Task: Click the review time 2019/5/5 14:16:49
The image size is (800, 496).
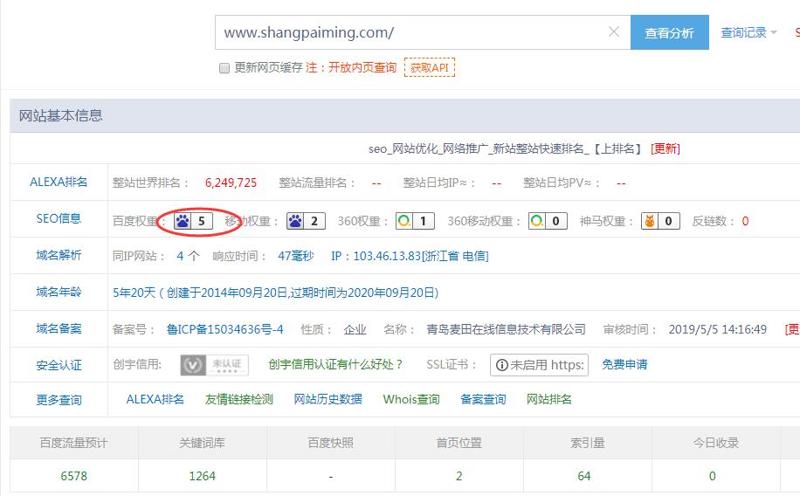Action: (717, 329)
